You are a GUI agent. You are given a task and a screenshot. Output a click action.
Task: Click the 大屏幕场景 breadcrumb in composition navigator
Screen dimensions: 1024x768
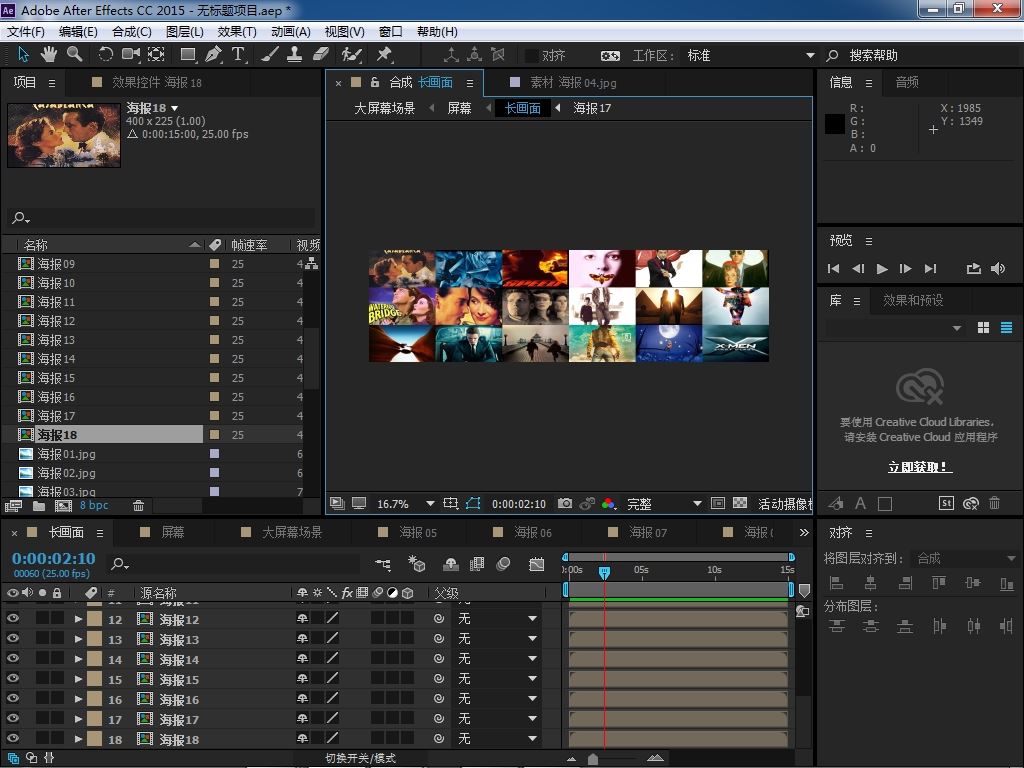pos(384,108)
